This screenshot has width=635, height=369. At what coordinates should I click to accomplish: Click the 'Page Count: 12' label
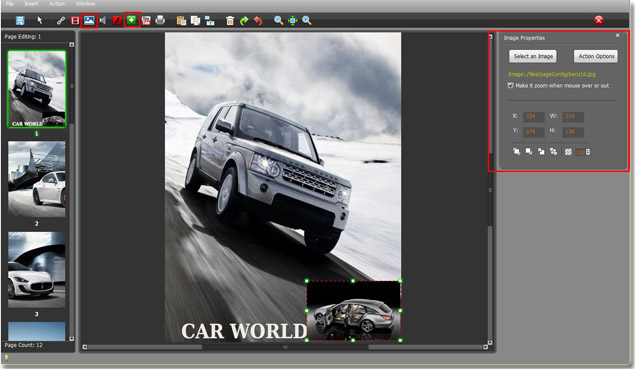point(23,345)
